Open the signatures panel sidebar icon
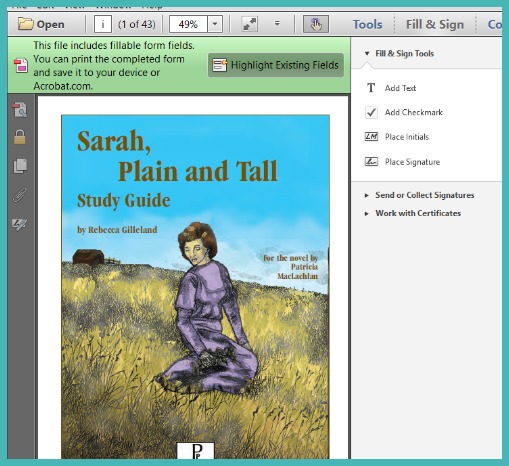The image size is (509, 466). click(20, 224)
